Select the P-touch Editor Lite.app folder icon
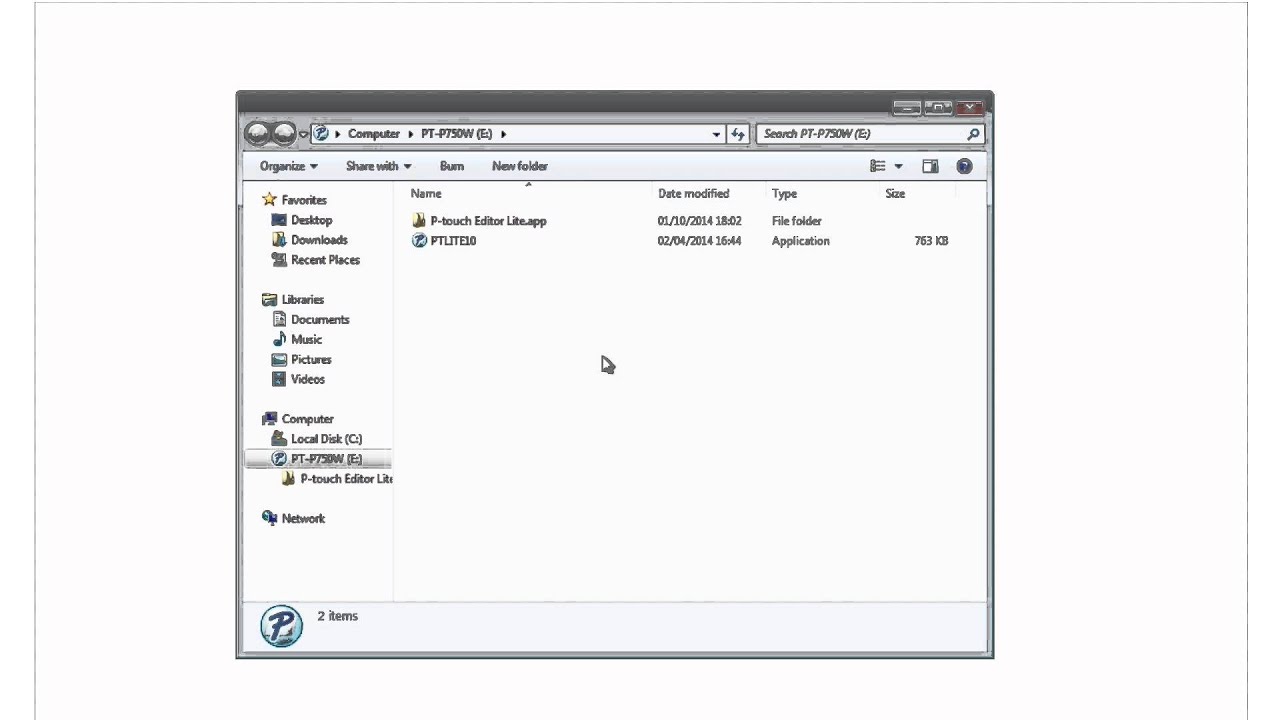The image size is (1280, 720). 419,221
